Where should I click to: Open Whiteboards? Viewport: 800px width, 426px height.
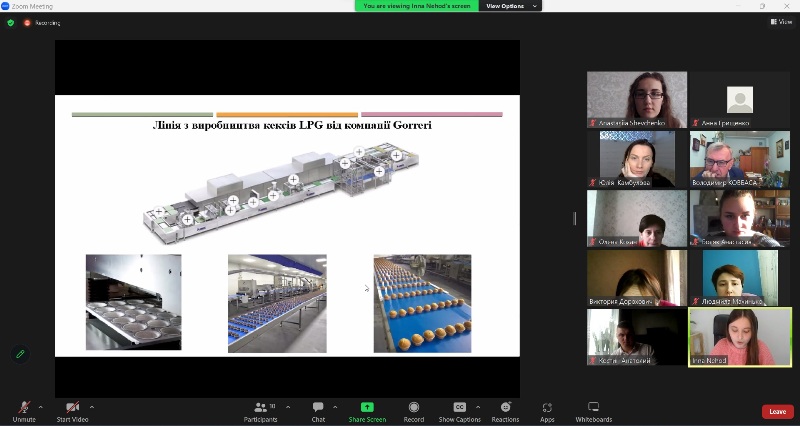tap(594, 412)
